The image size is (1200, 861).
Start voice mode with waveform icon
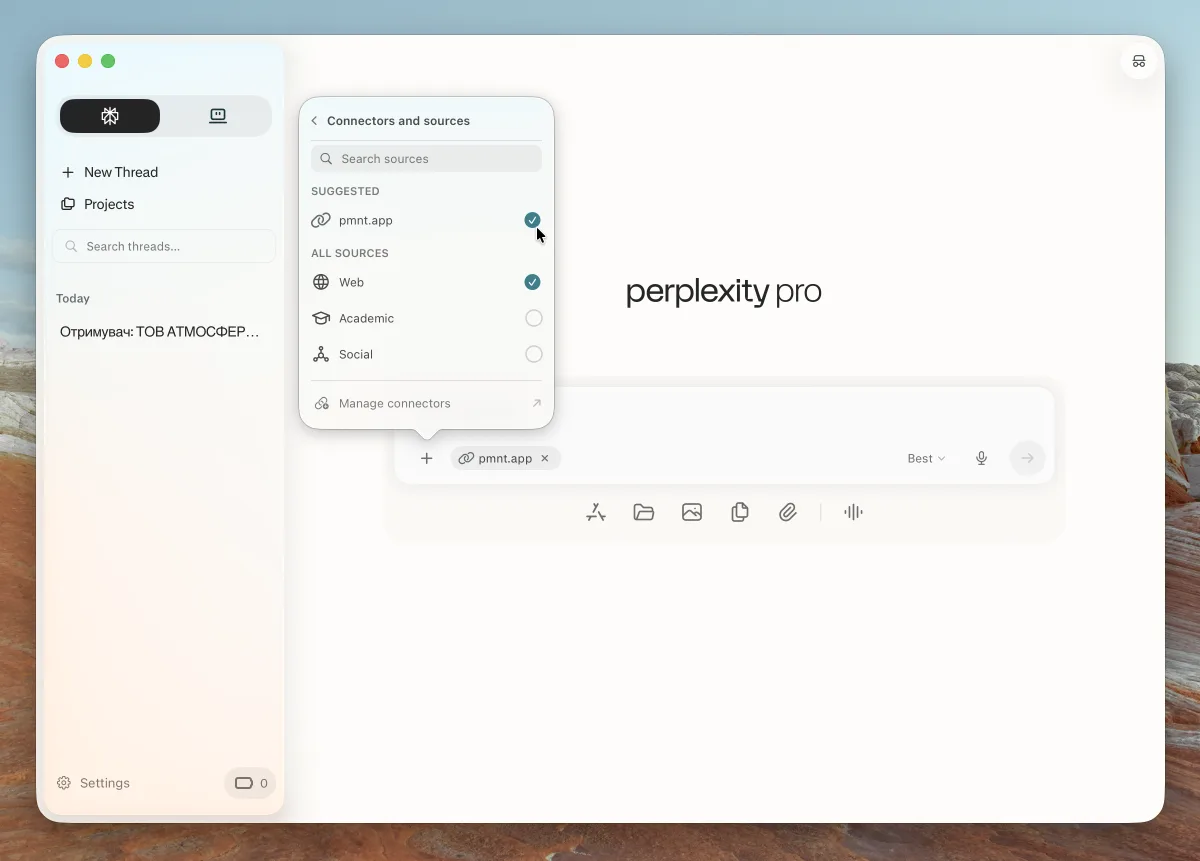pos(853,512)
